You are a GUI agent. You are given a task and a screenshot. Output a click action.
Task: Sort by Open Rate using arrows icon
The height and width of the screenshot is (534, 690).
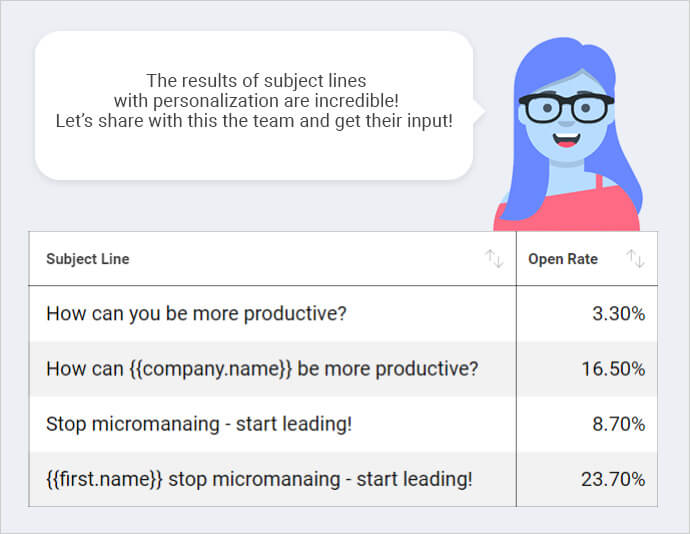tap(635, 258)
